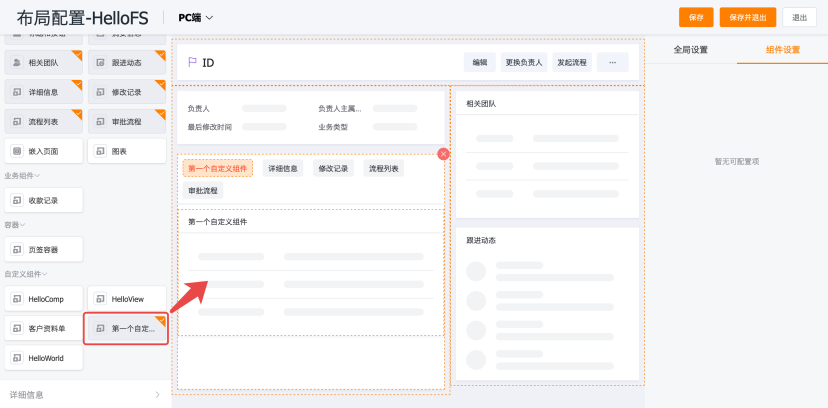Click the 业务类型 field label
Image resolution: width=828 pixels, height=408 pixels.
[333, 127]
